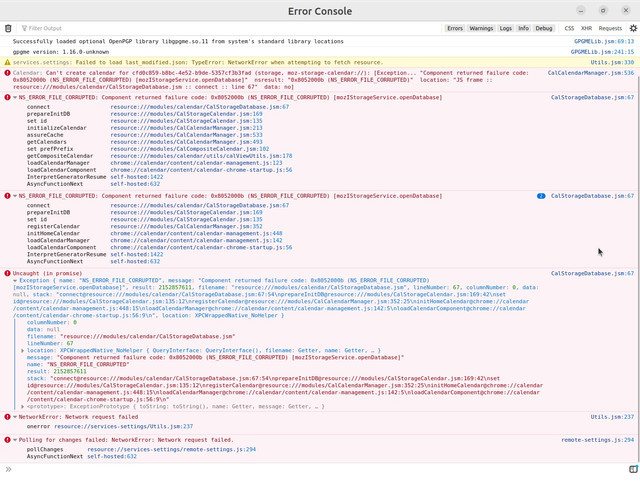Collapse the NetworkError stack trace

coord(15,417)
